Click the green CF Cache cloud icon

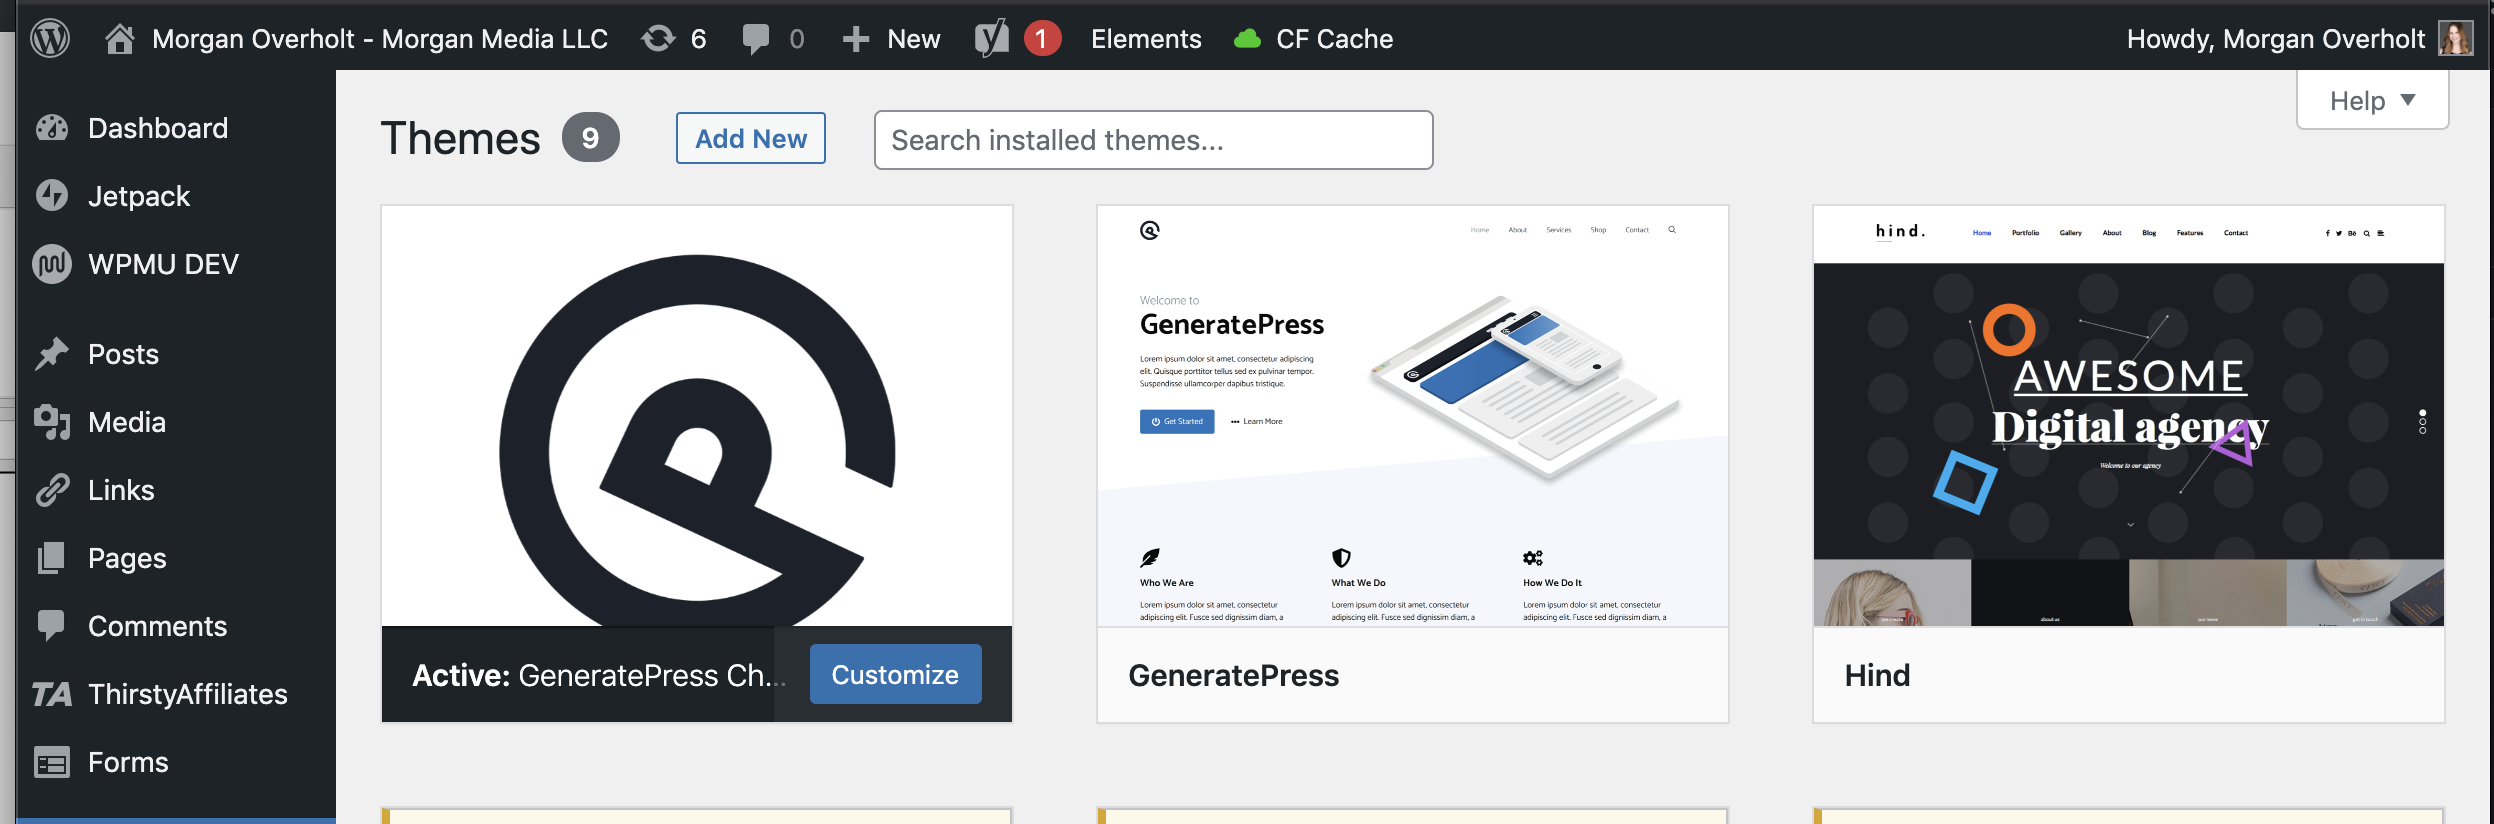(1247, 39)
